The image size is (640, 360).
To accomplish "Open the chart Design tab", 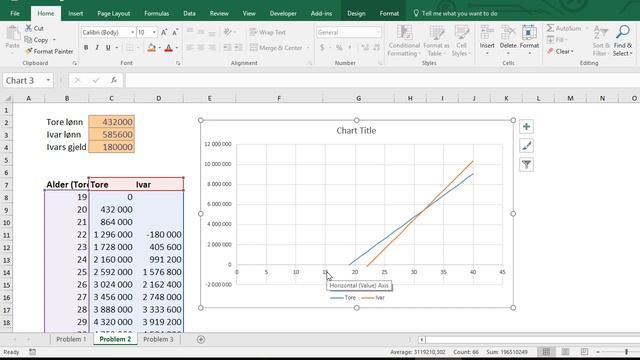I will point(356,13).
